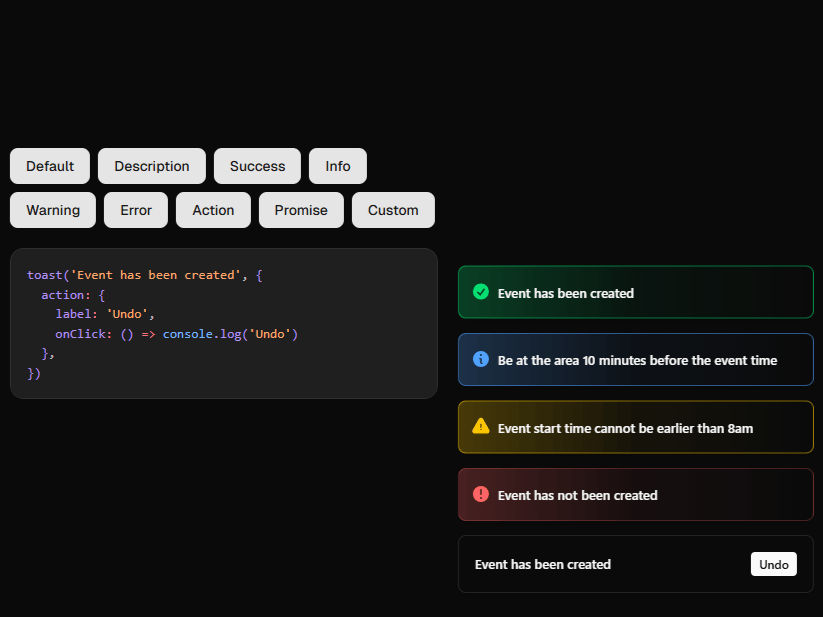Select the Success toast type

[x=257, y=166]
